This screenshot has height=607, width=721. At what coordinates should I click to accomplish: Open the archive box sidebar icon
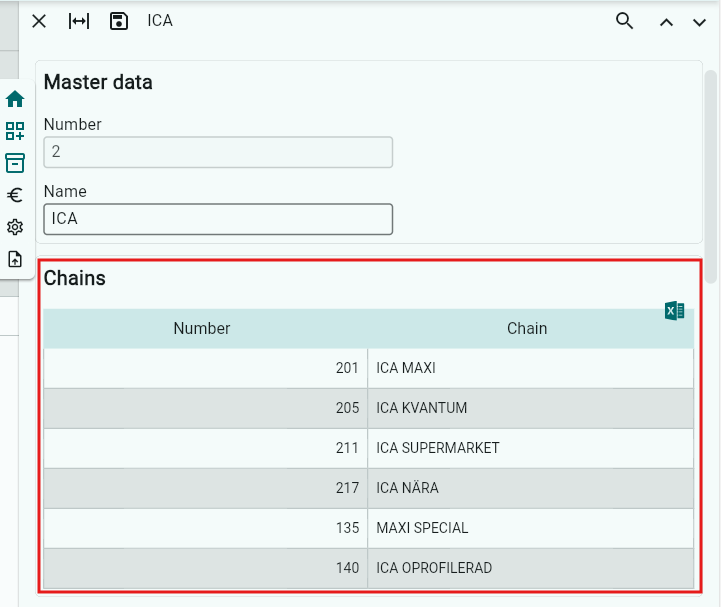tap(15, 163)
